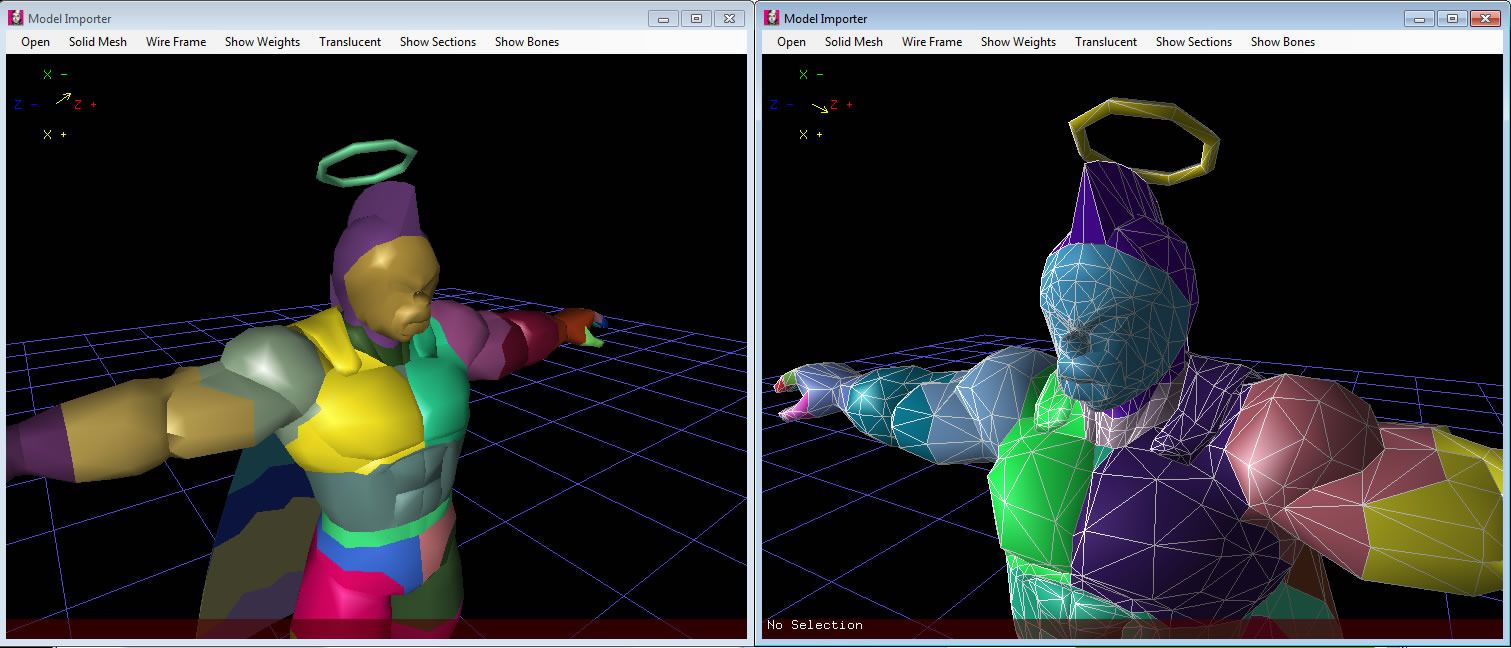Click Open in the right window menu
The height and width of the screenshot is (648, 1511).
791,42
